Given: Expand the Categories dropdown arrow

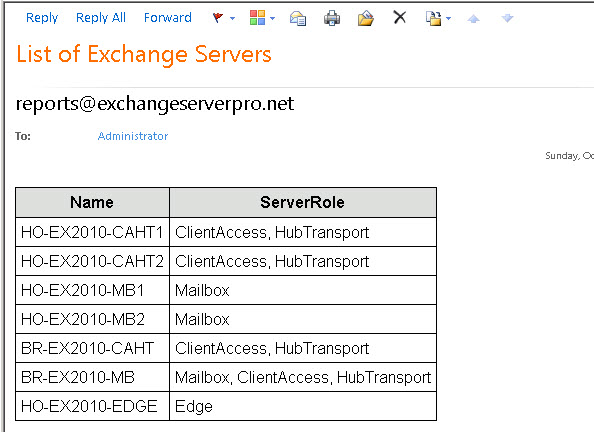Looking at the screenshot, I should tap(272, 18).
